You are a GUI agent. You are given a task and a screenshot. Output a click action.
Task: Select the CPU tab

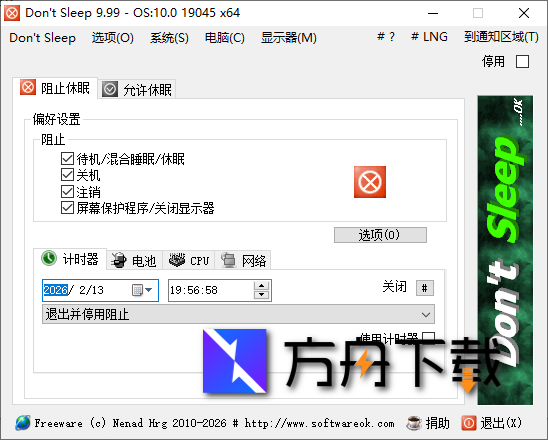click(188, 260)
